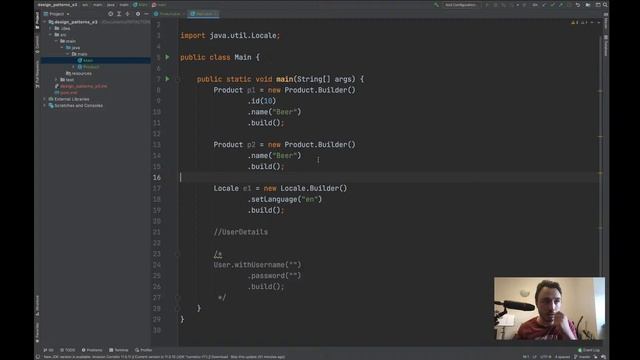Expand the .idea folder
640x360 pixels.
click(51, 29)
